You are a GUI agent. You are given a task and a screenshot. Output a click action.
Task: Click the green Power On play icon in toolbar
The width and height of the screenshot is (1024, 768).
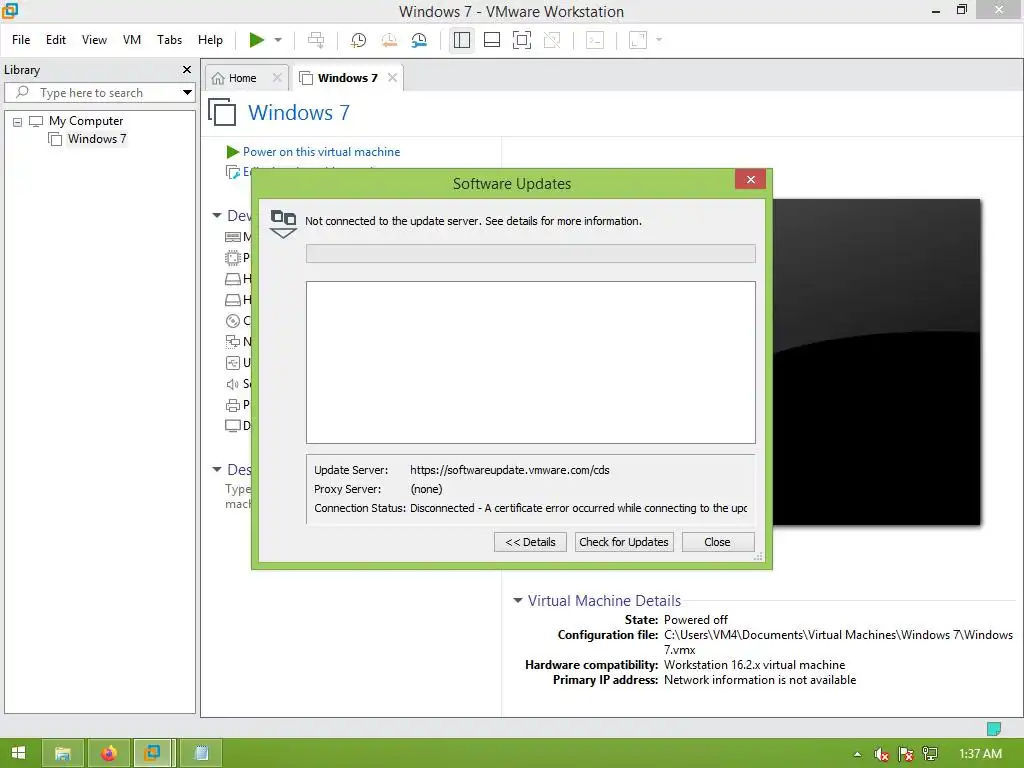(x=257, y=40)
